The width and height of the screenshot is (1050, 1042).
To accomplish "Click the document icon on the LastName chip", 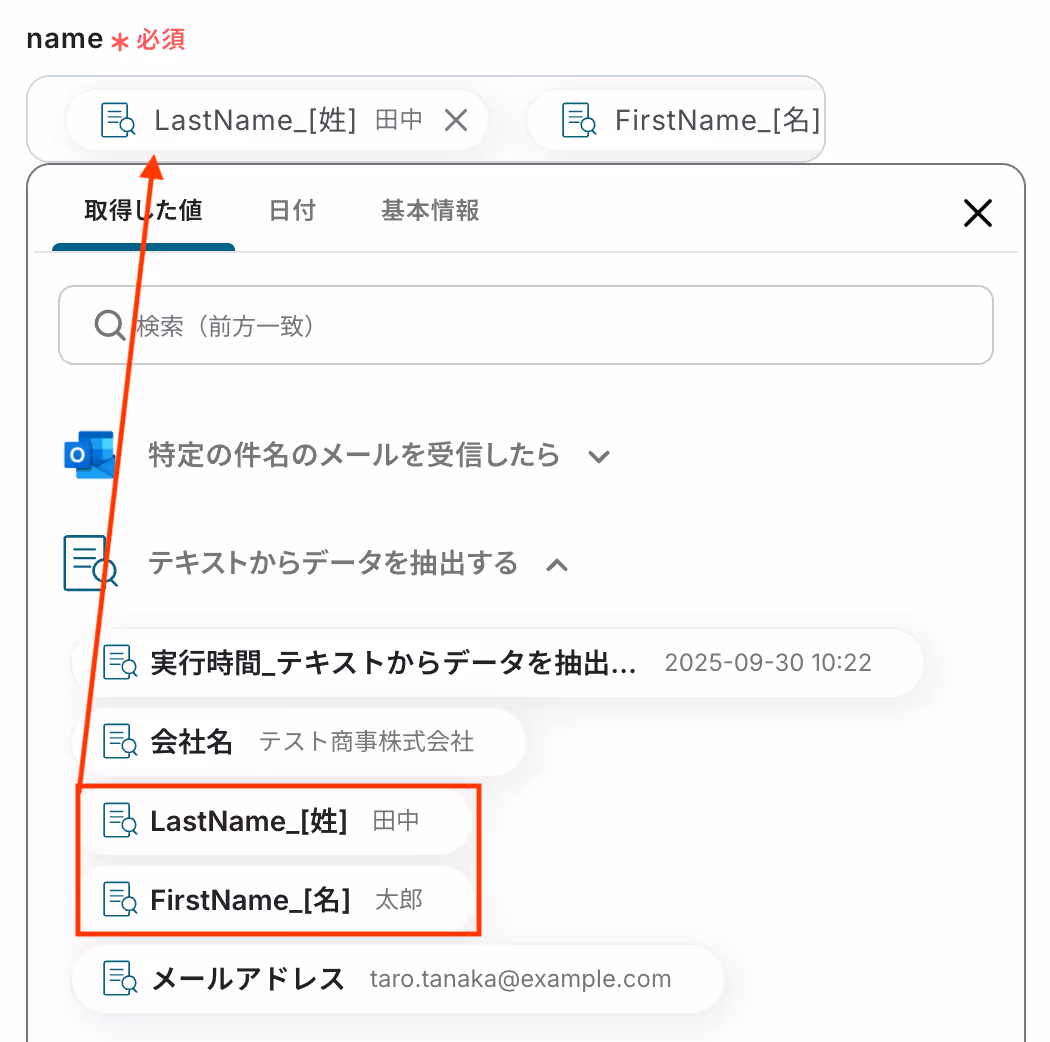I will pyautogui.click(x=118, y=121).
